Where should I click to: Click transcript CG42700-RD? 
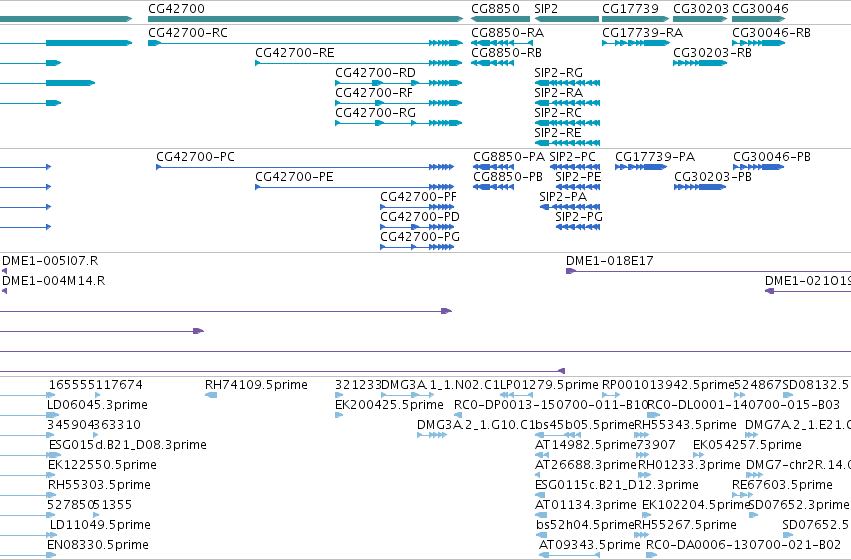[376, 73]
